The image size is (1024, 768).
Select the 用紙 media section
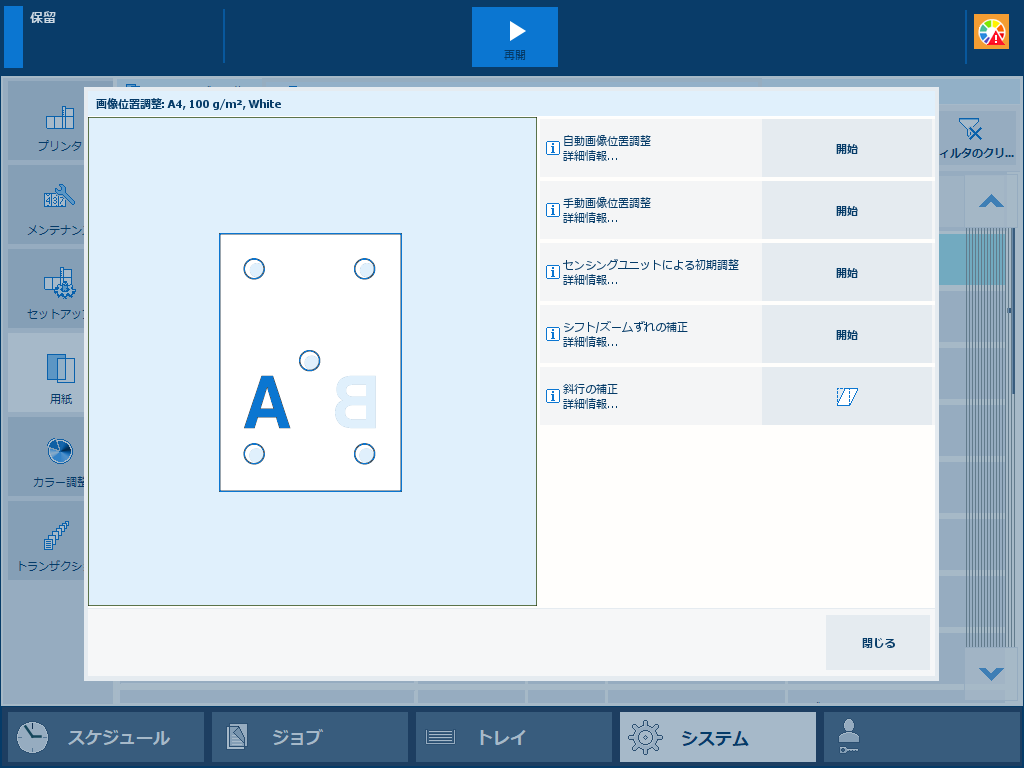(46, 373)
